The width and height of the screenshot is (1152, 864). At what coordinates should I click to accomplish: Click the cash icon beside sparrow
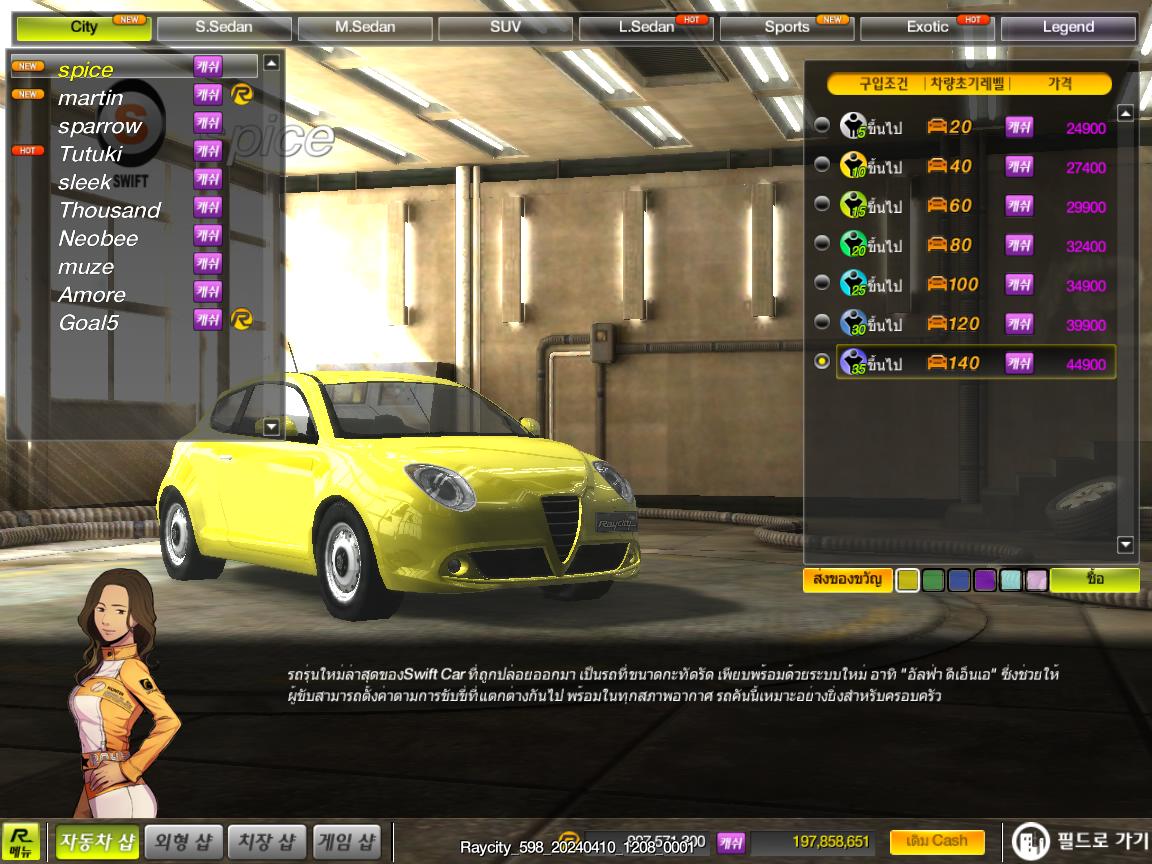[208, 123]
